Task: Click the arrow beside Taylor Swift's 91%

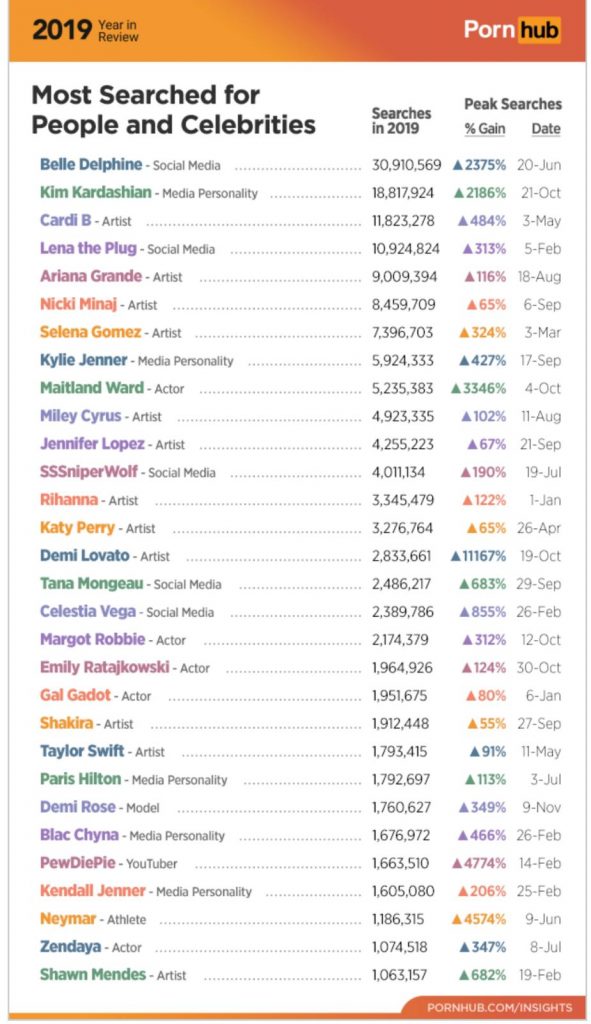Action: click(x=475, y=752)
